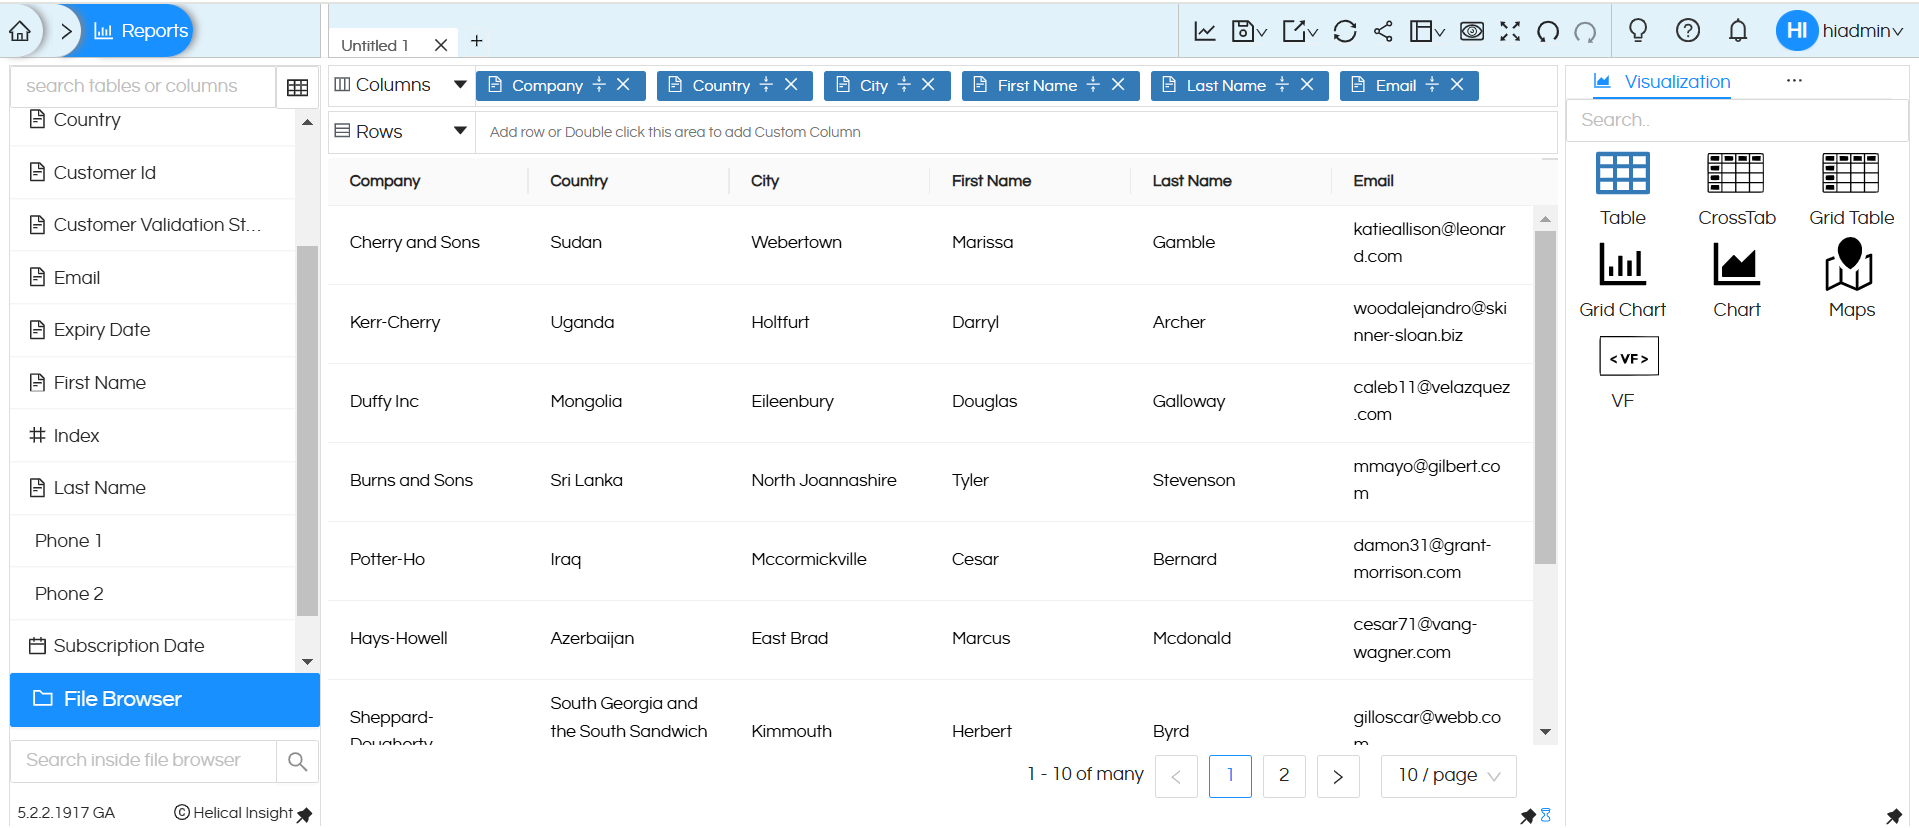Click the table grid icon beside search
This screenshot has height=828, width=1919.
pyautogui.click(x=297, y=87)
